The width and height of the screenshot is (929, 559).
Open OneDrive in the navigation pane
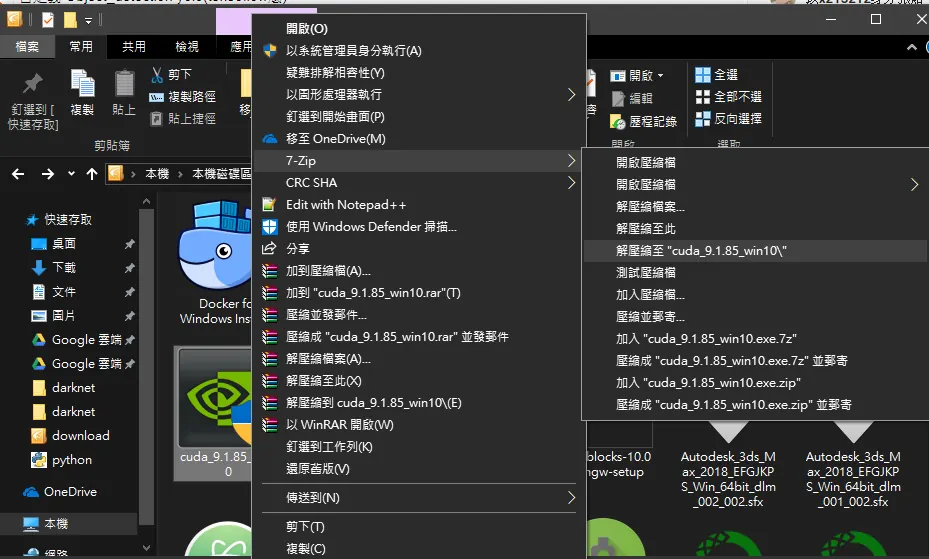70,491
